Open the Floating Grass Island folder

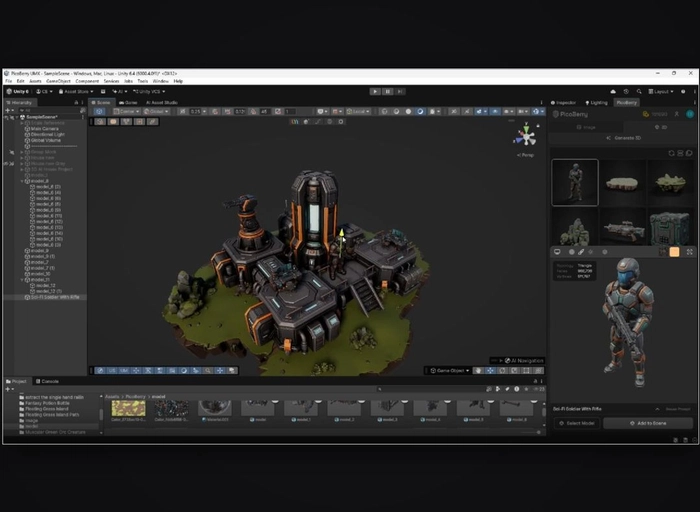click(47, 409)
